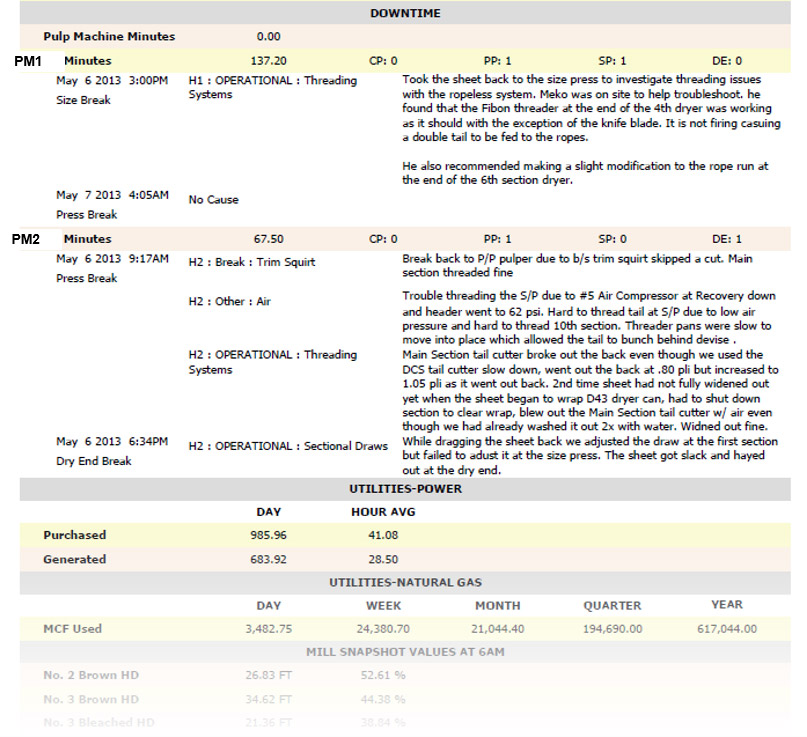Image resolution: width=807 pixels, height=737 pixels.
Task: Click the UTILITIES-NATURAL GAS section header
Action: [405, 583]
